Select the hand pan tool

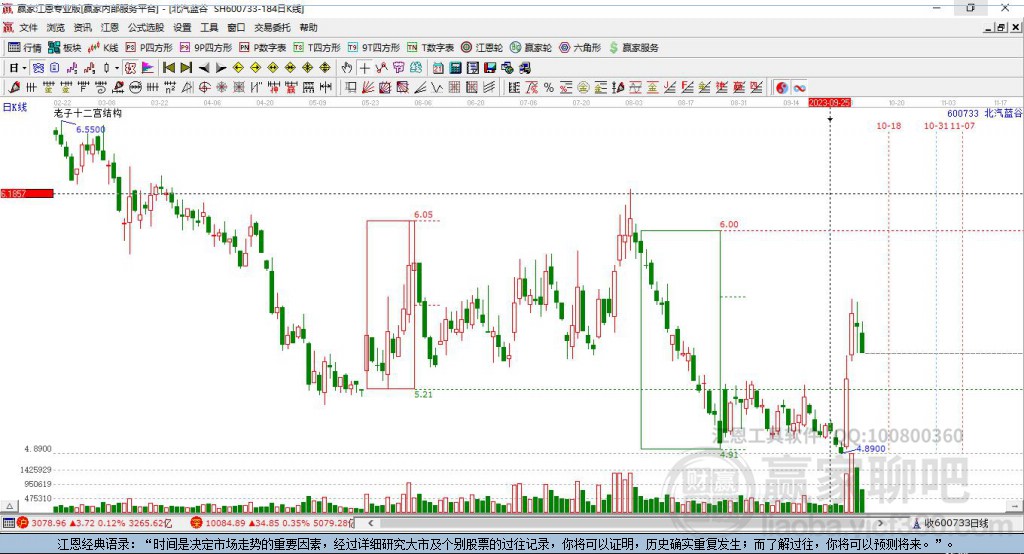pyautogui.click(x=347, y=68)
